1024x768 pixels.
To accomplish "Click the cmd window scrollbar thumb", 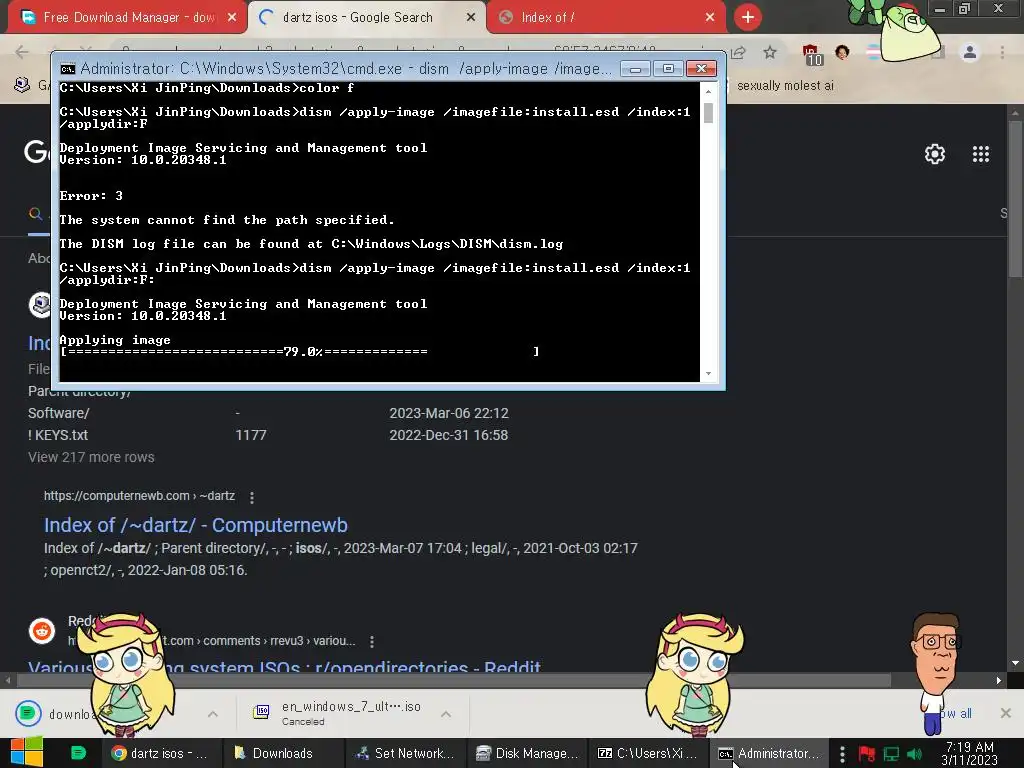I will point(708,112).
